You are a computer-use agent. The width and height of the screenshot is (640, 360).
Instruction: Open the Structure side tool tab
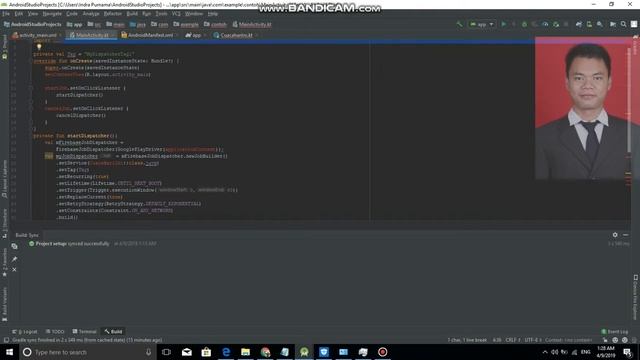4,224
